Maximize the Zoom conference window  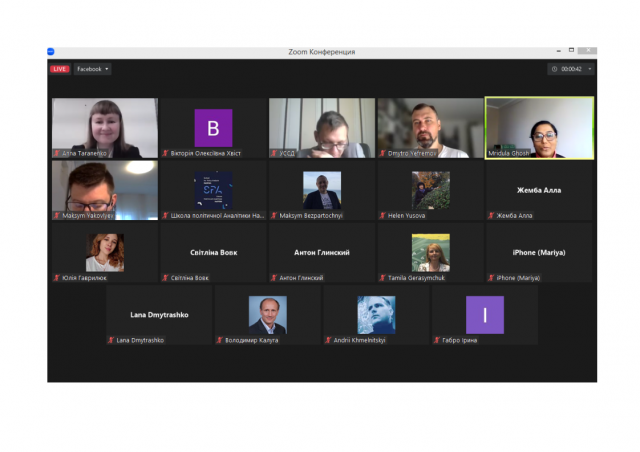point(571,50)
